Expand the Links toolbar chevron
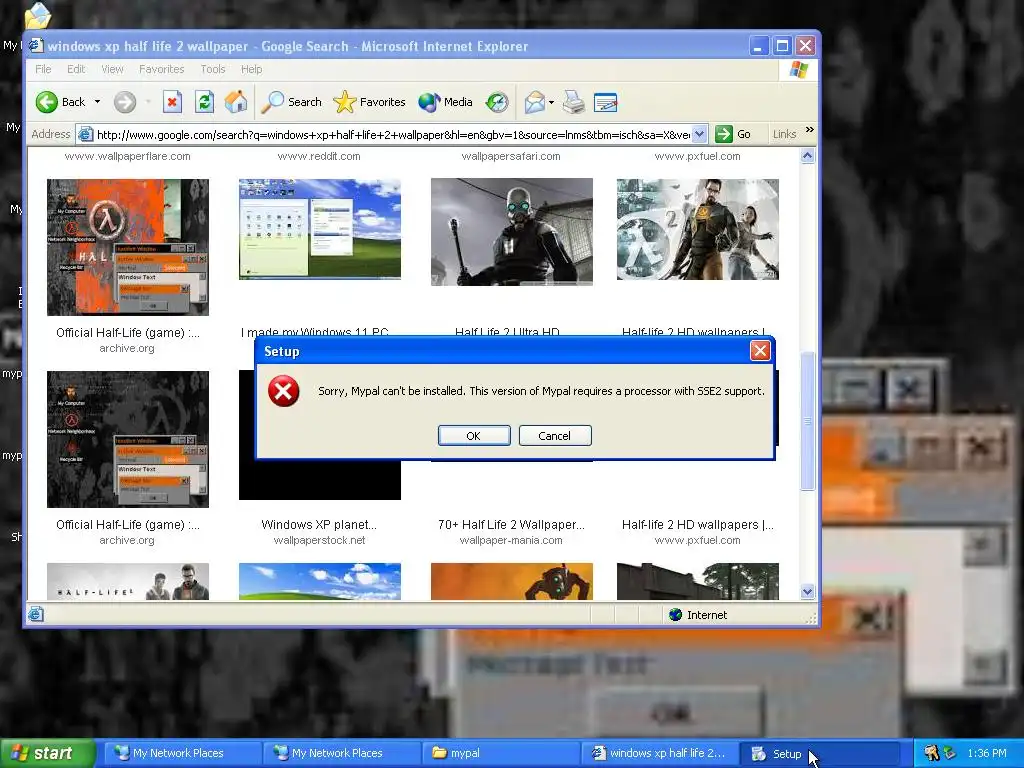This screenshot has height=768, width=1024. [810, 130]
